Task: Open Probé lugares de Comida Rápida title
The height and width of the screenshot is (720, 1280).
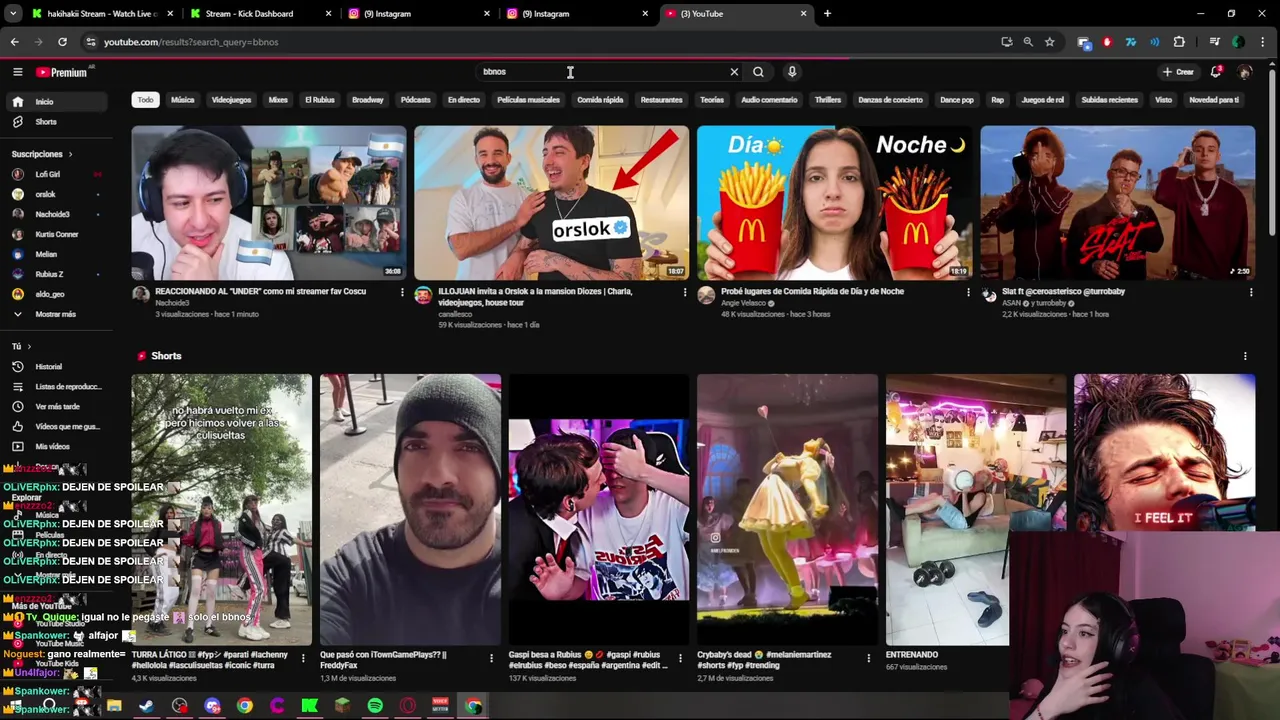Action: pyautogui.click(x=812, y=291)
